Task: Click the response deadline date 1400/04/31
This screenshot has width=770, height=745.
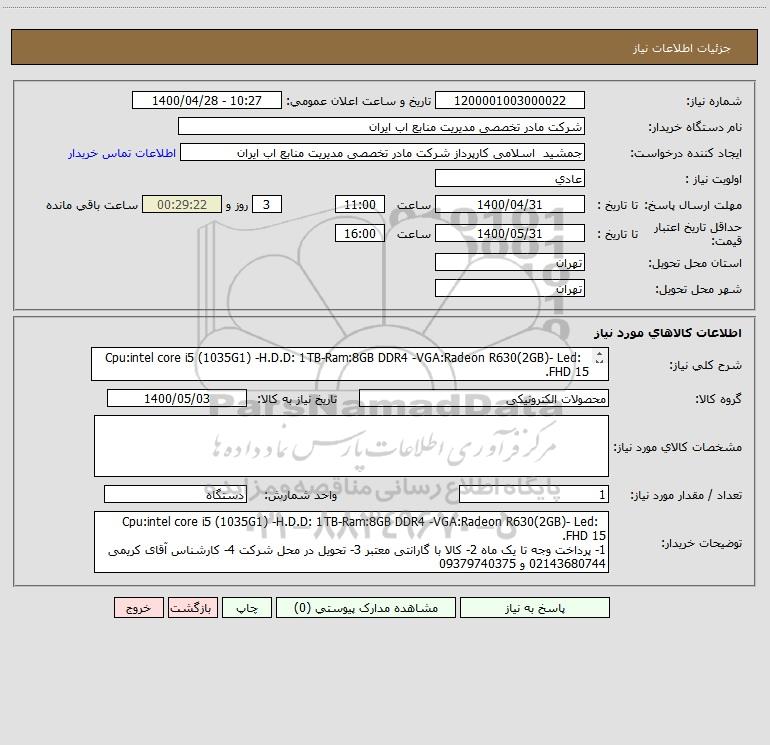Action: (510, 204)
